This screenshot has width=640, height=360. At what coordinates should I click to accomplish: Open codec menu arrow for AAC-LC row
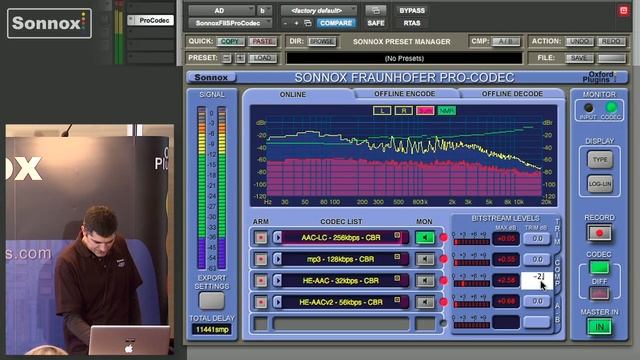point(278,238)
